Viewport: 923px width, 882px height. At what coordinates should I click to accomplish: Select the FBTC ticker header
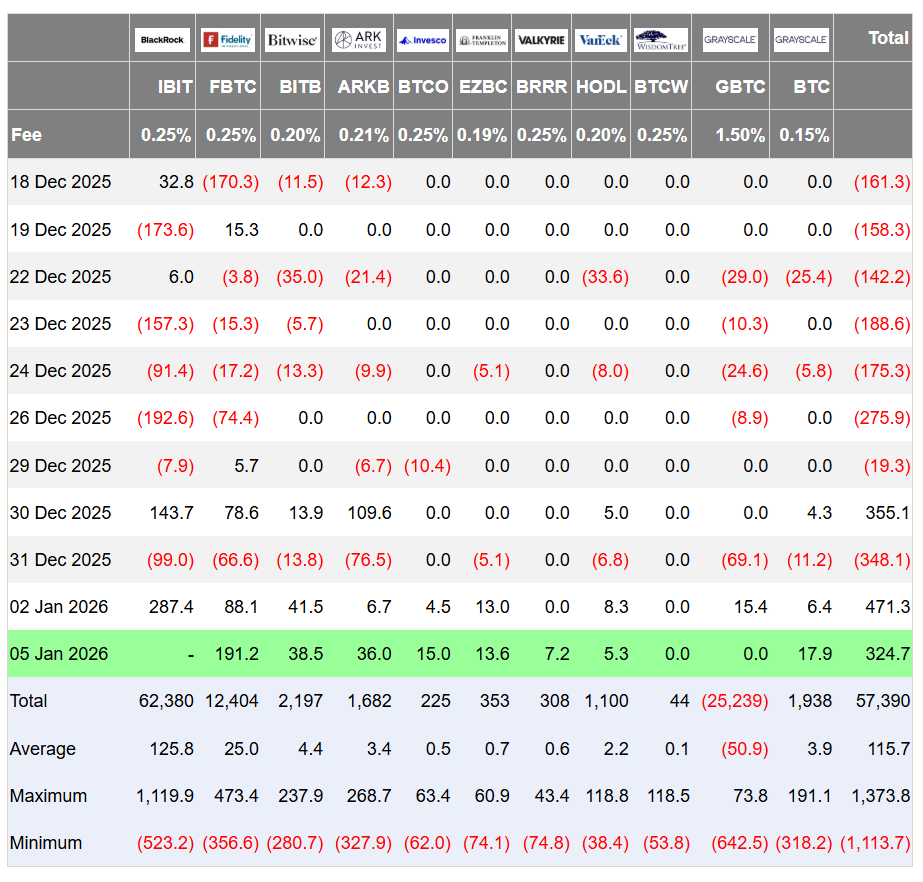coord(233,87)
